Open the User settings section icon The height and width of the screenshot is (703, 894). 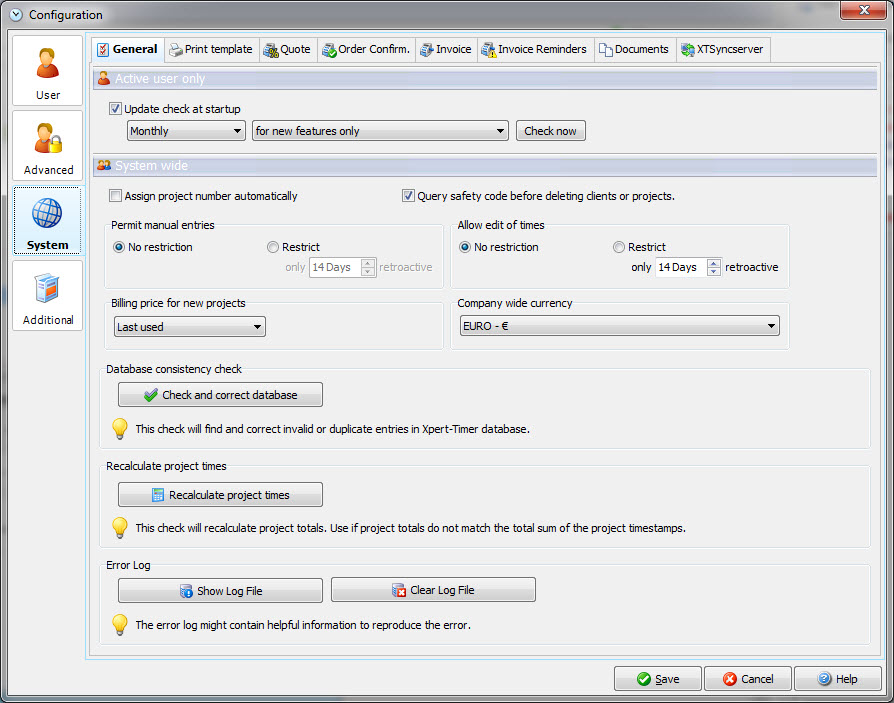pos(47,63)
